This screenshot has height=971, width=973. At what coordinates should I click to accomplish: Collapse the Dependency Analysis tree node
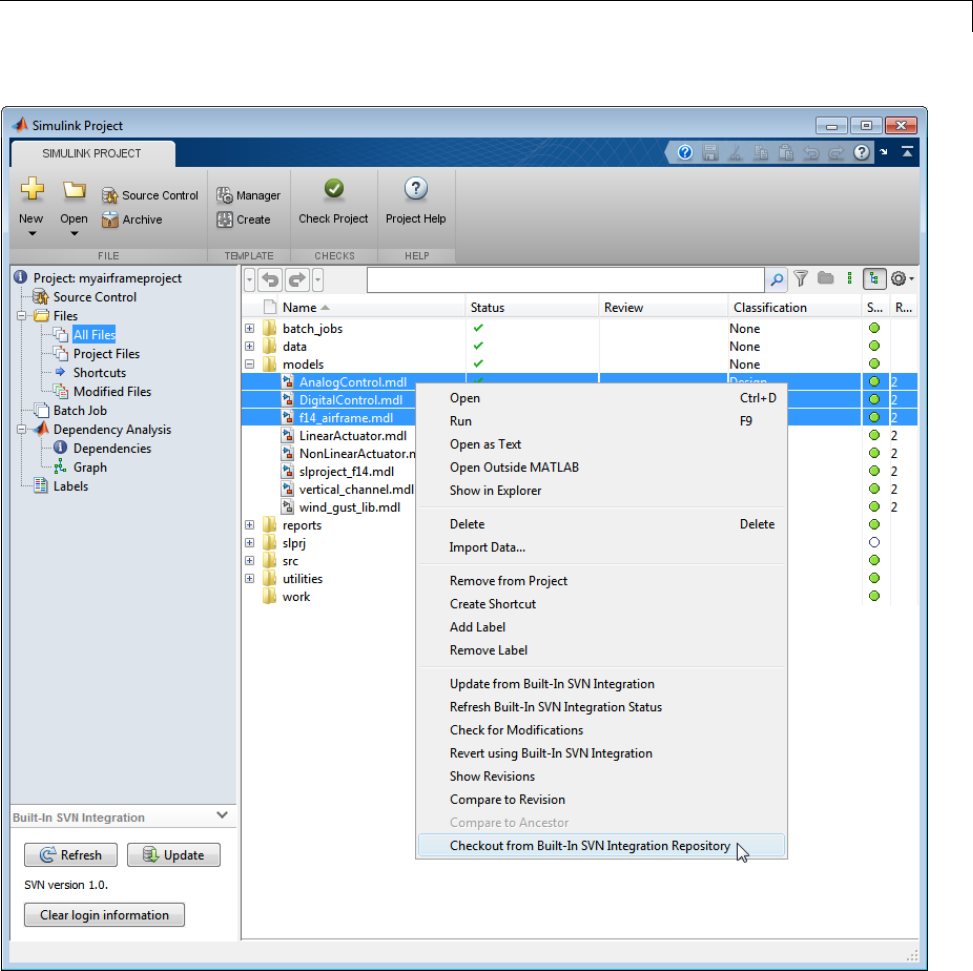click(x=21, y=429)
